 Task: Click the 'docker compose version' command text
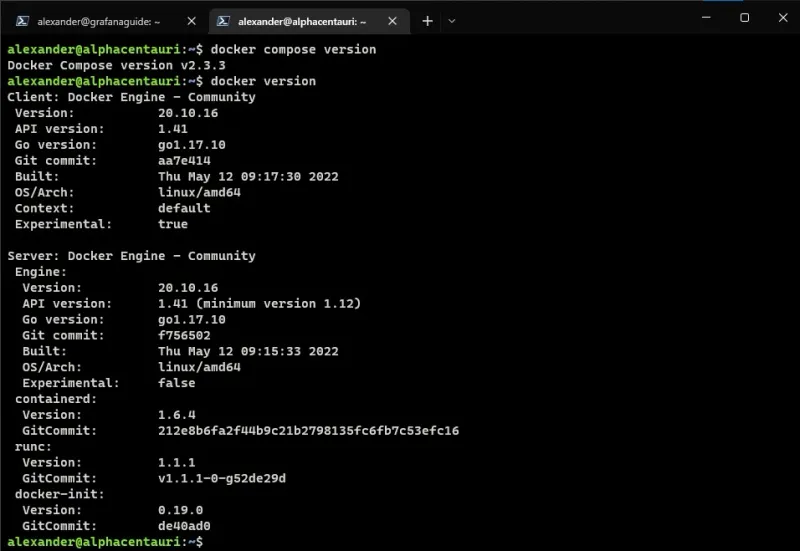(x=293, y=49)
